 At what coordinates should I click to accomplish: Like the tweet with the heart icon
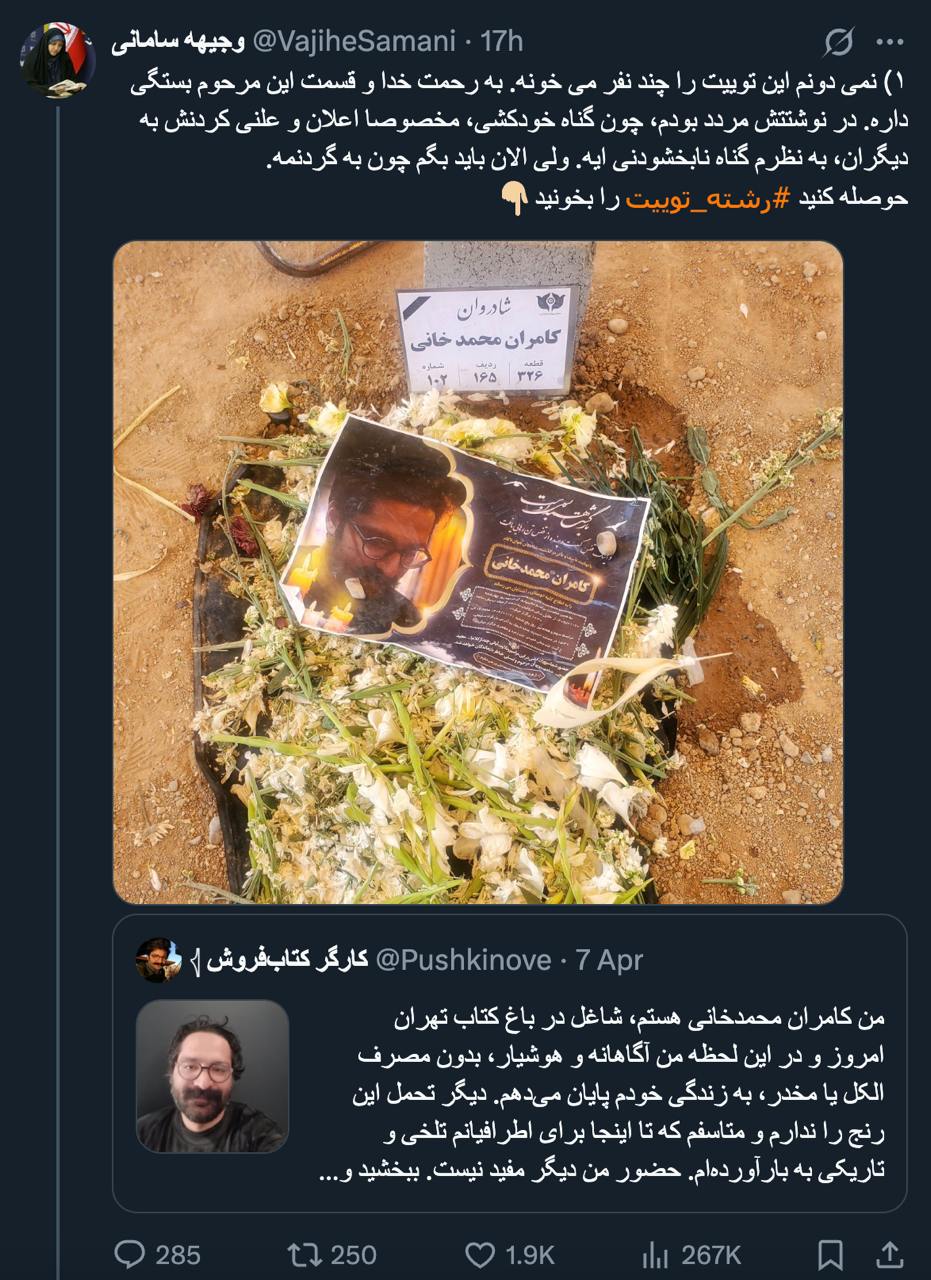coord(481,1254)
